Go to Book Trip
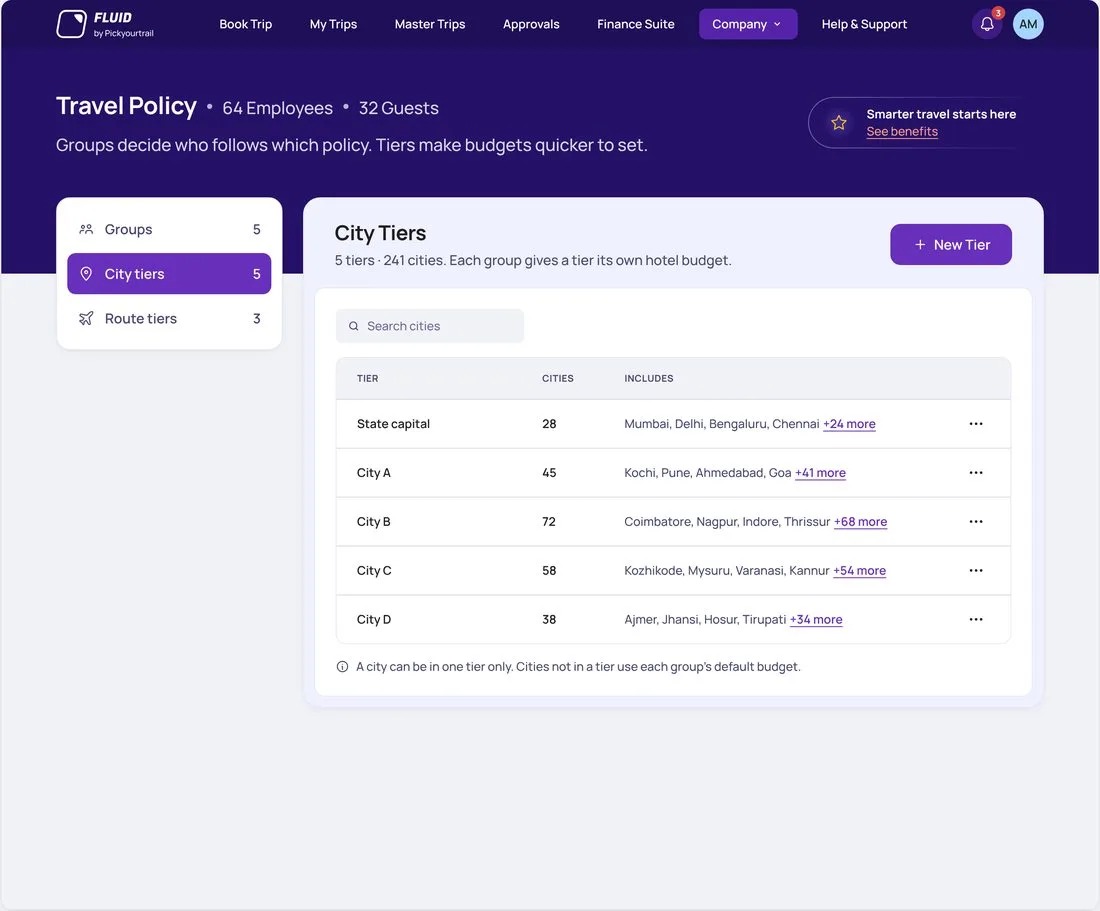 [x=246, y=25]
